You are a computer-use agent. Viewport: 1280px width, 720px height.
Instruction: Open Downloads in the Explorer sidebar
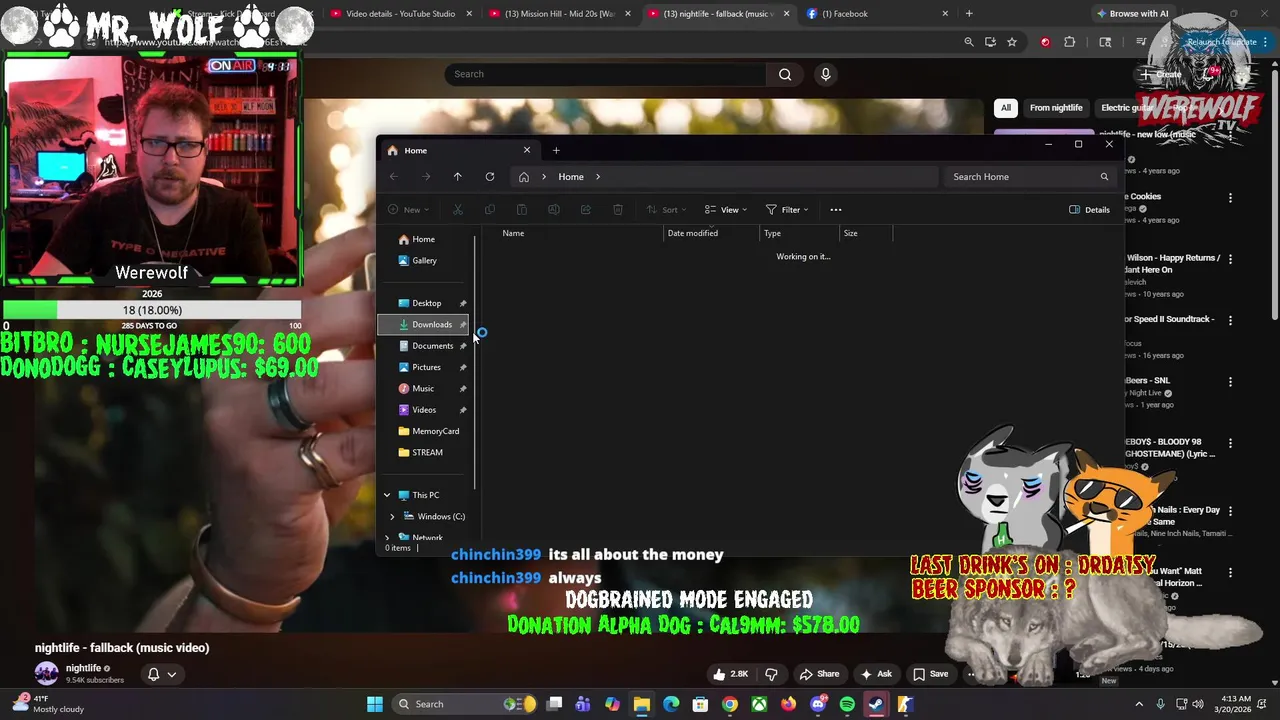tap(423, 325)
